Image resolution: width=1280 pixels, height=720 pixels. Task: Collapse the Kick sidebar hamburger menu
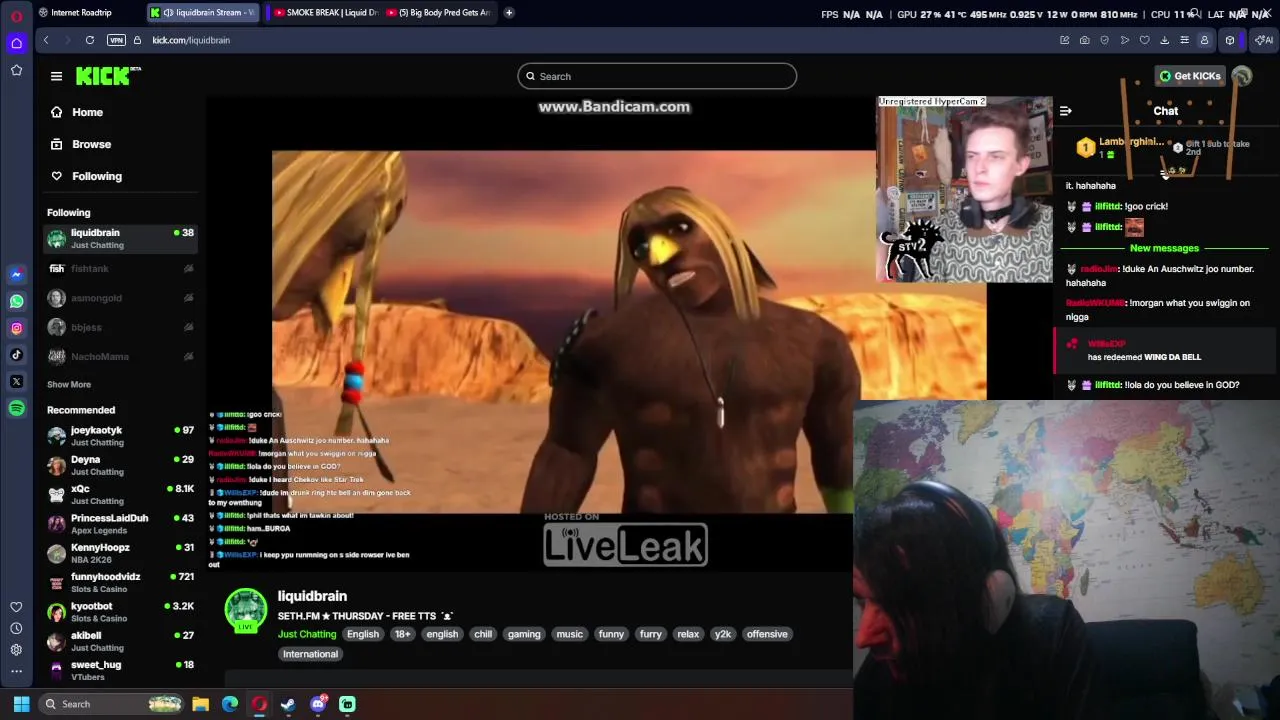[x=56, y=76]
